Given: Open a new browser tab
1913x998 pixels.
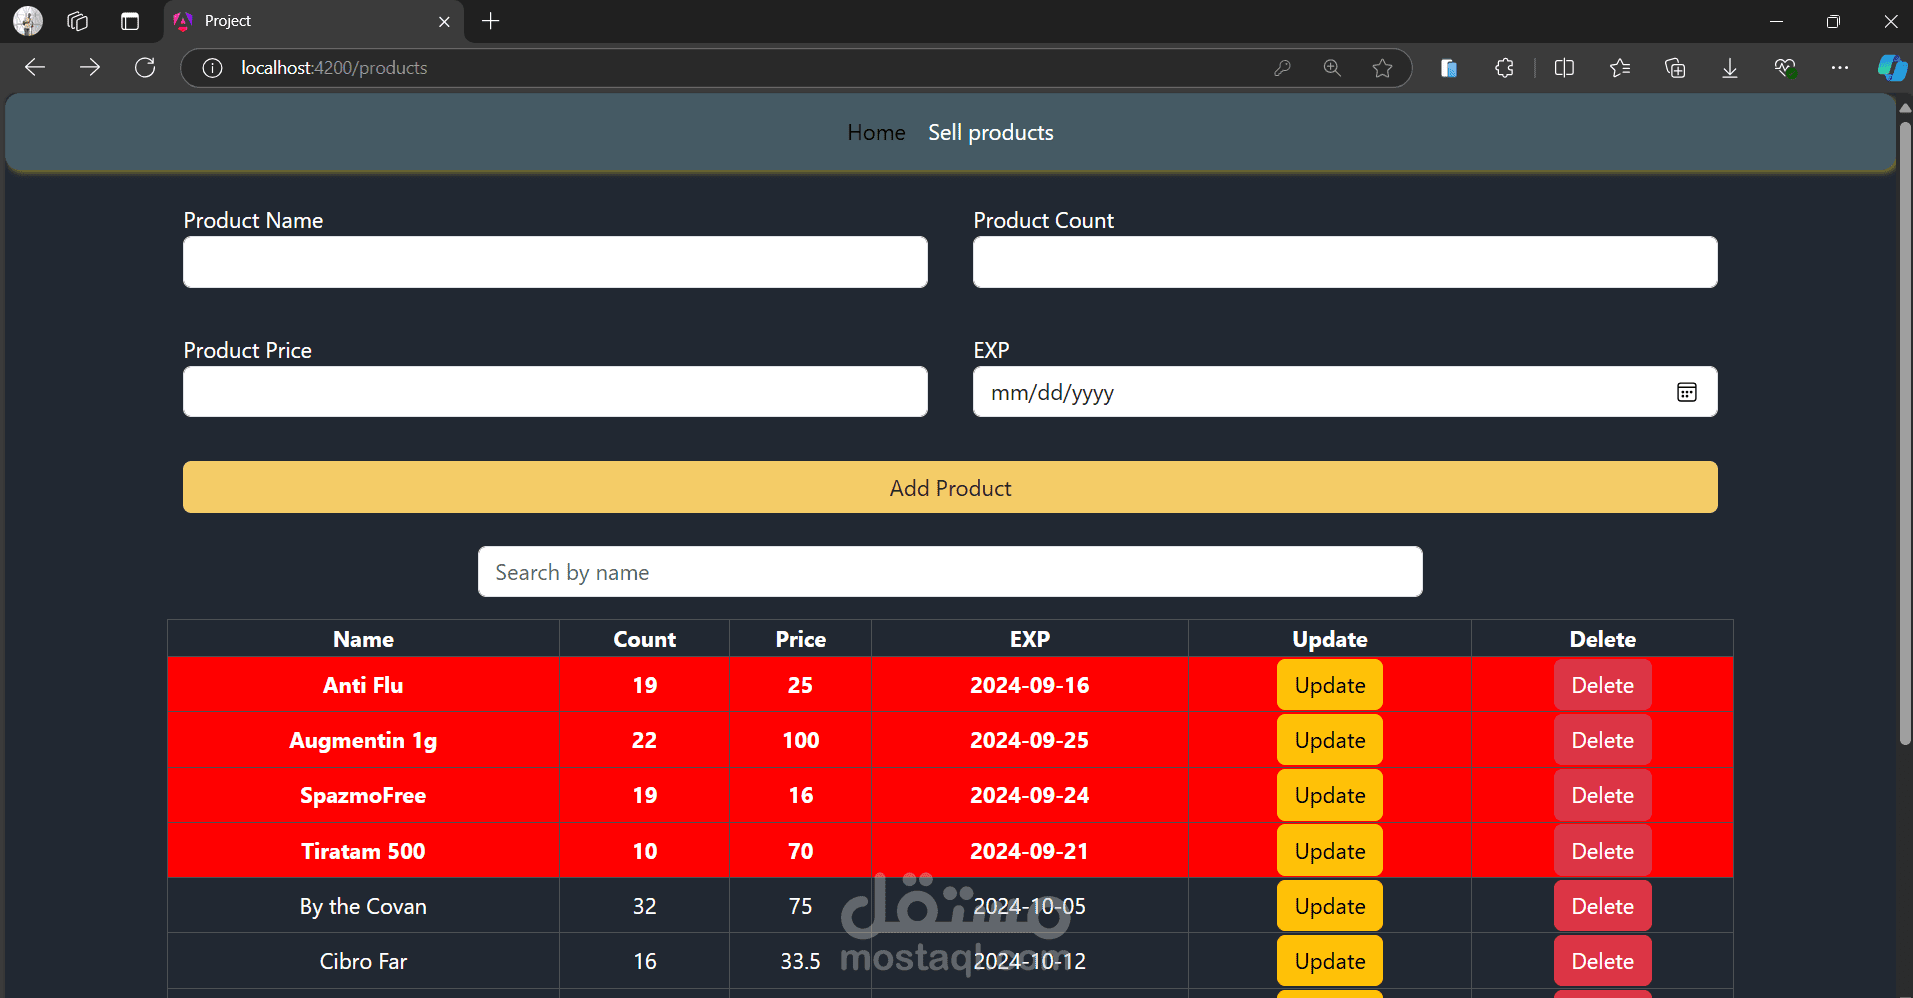Looking at the screenshot, I should (x=490, y=21).
